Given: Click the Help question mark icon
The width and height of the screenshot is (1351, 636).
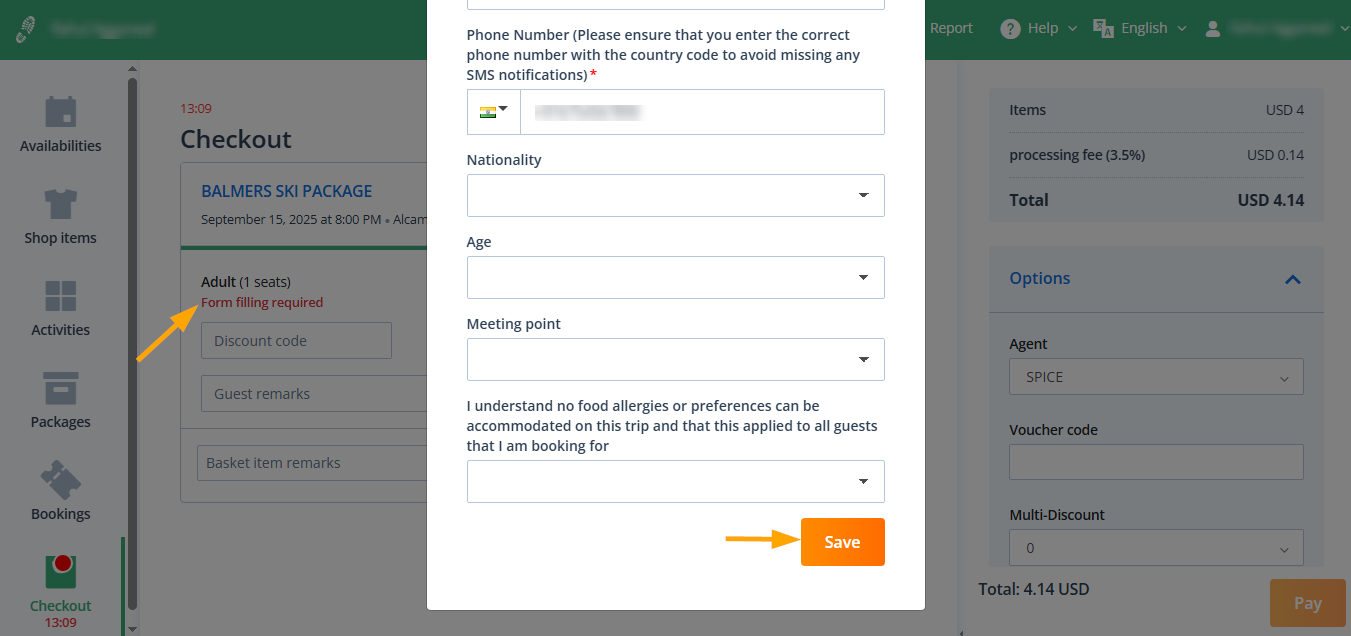Looking at the screenshot, I should (1010, 28).
